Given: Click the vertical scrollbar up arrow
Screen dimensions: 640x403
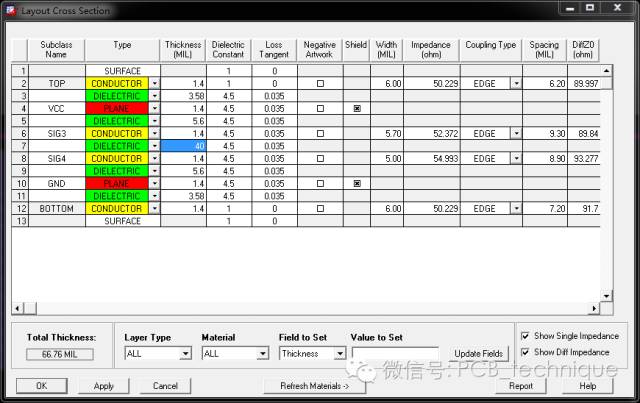Looking at the screenshot, I should pyautogui.click(x=607, y=71).
